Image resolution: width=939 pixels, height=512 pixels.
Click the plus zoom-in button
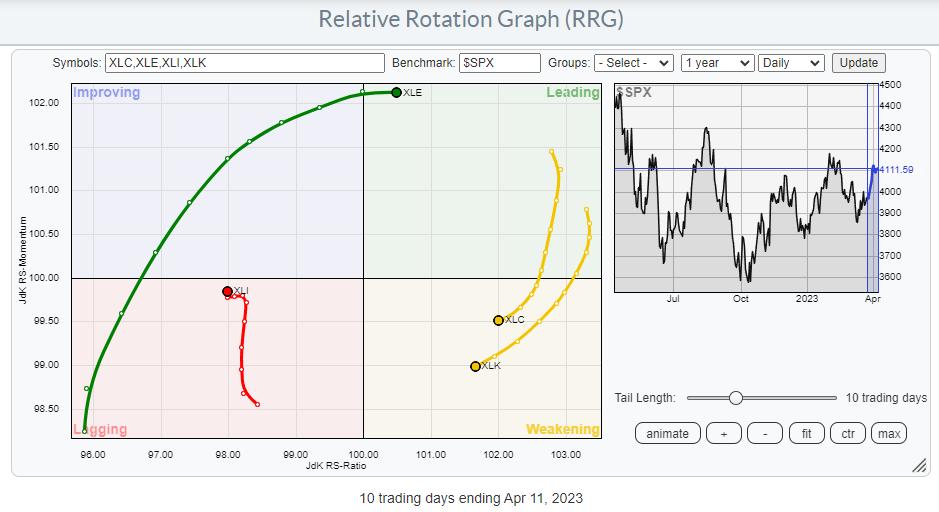pos(723,433)
